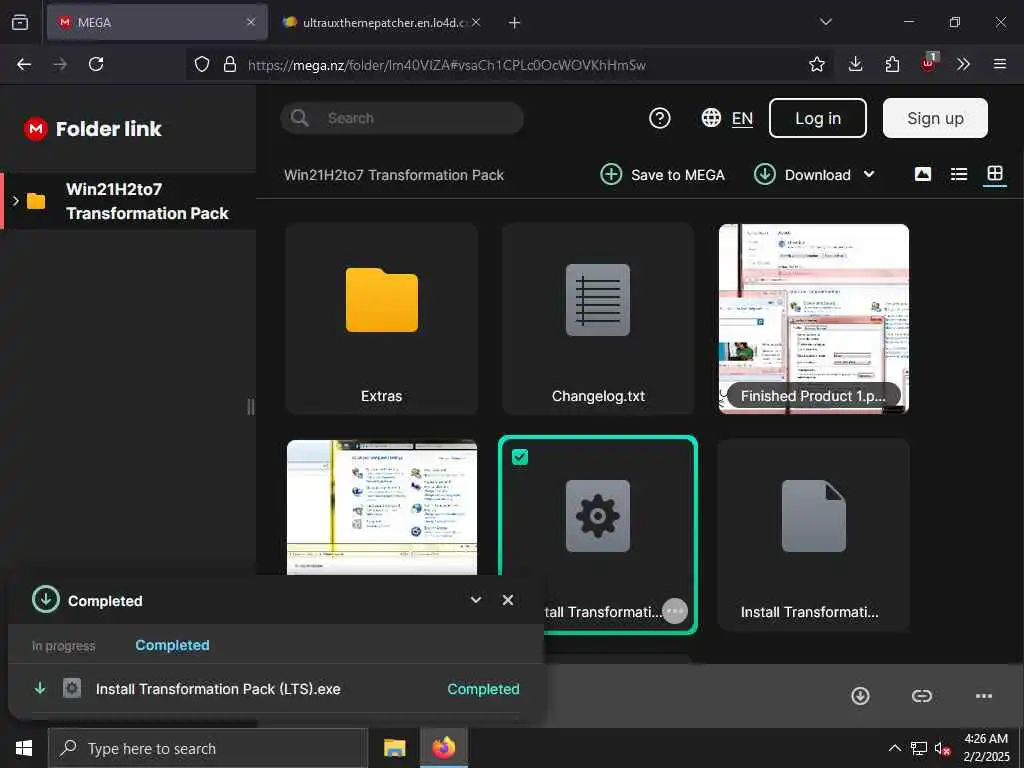Screen dimensions: 1024x768
Task: Open the list all tabs dropdown
Action: click(825, 22)
